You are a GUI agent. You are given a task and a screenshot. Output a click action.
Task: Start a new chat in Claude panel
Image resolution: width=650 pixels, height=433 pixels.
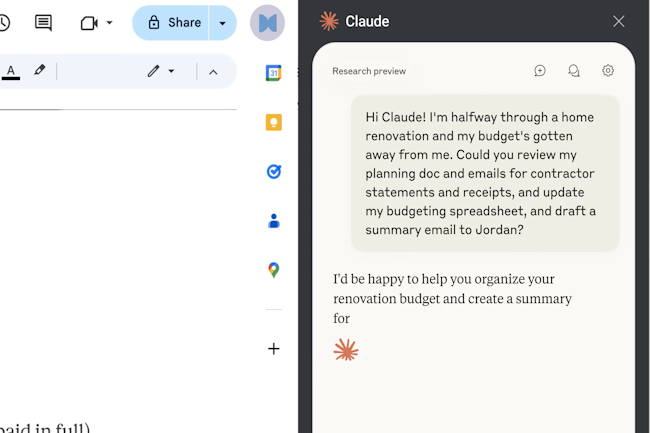click(x=540, y=71)
